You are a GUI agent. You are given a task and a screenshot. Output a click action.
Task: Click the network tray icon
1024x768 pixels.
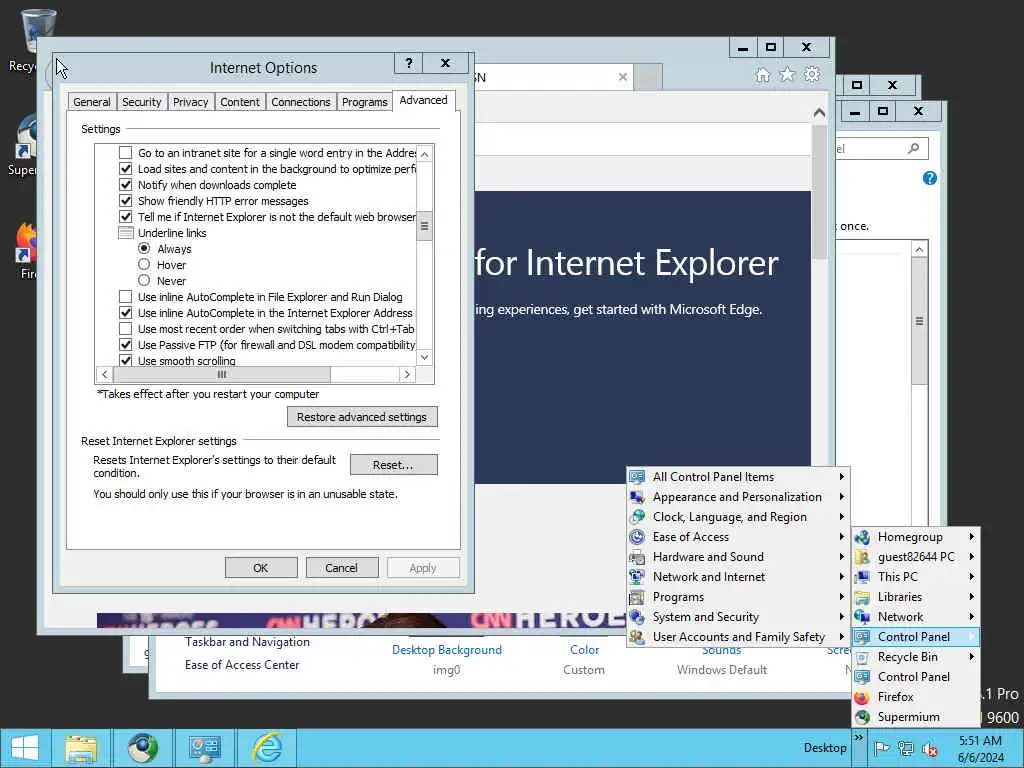tap(905, 748)
